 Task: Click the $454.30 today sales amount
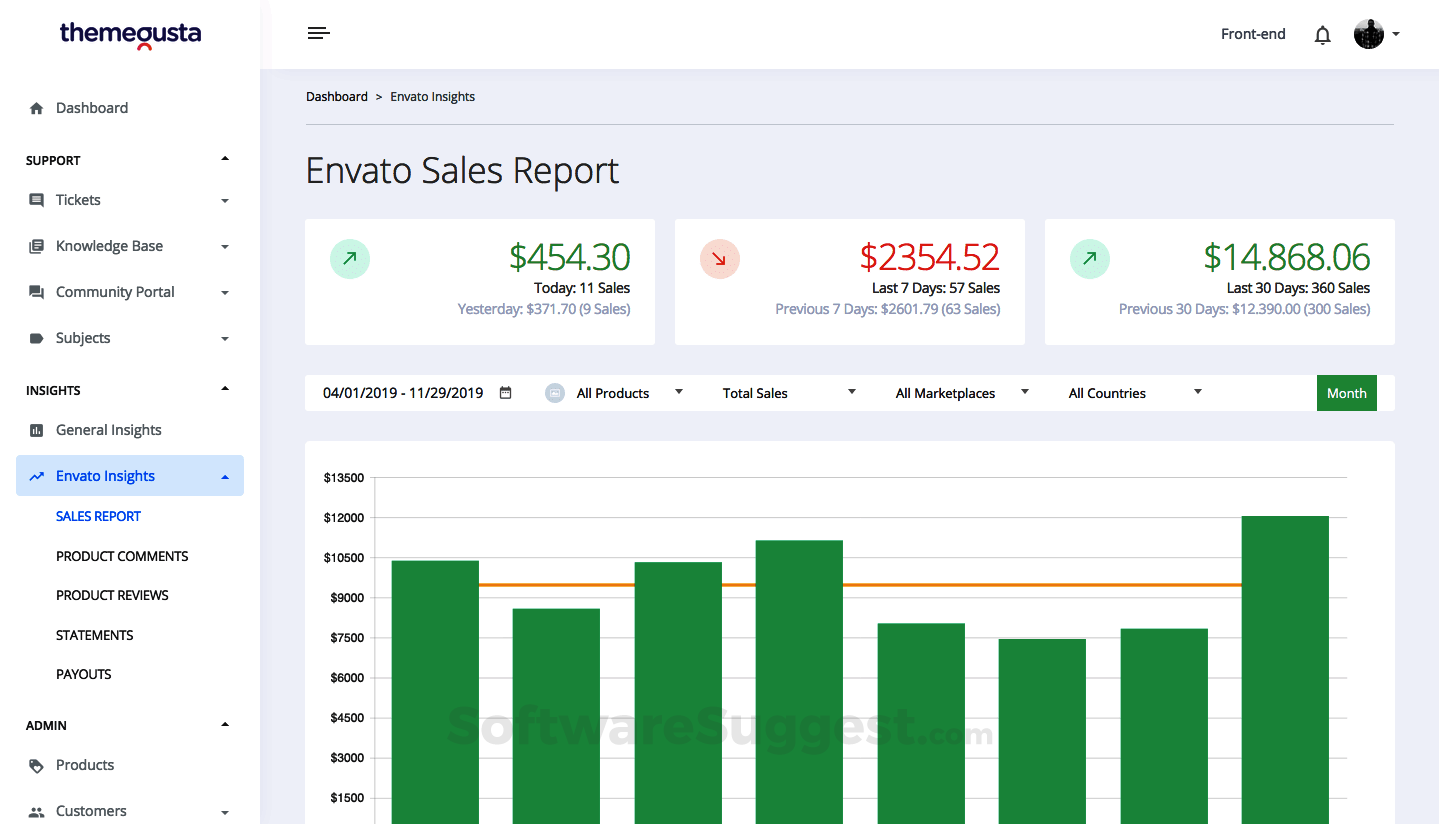pyautogui.click(x=569, y=258)
